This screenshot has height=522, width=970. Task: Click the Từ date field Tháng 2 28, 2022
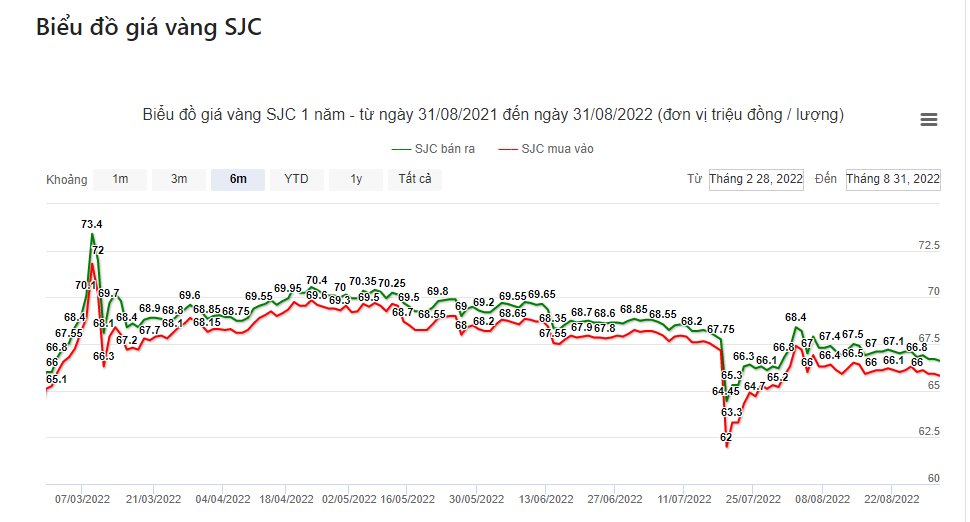756,179
